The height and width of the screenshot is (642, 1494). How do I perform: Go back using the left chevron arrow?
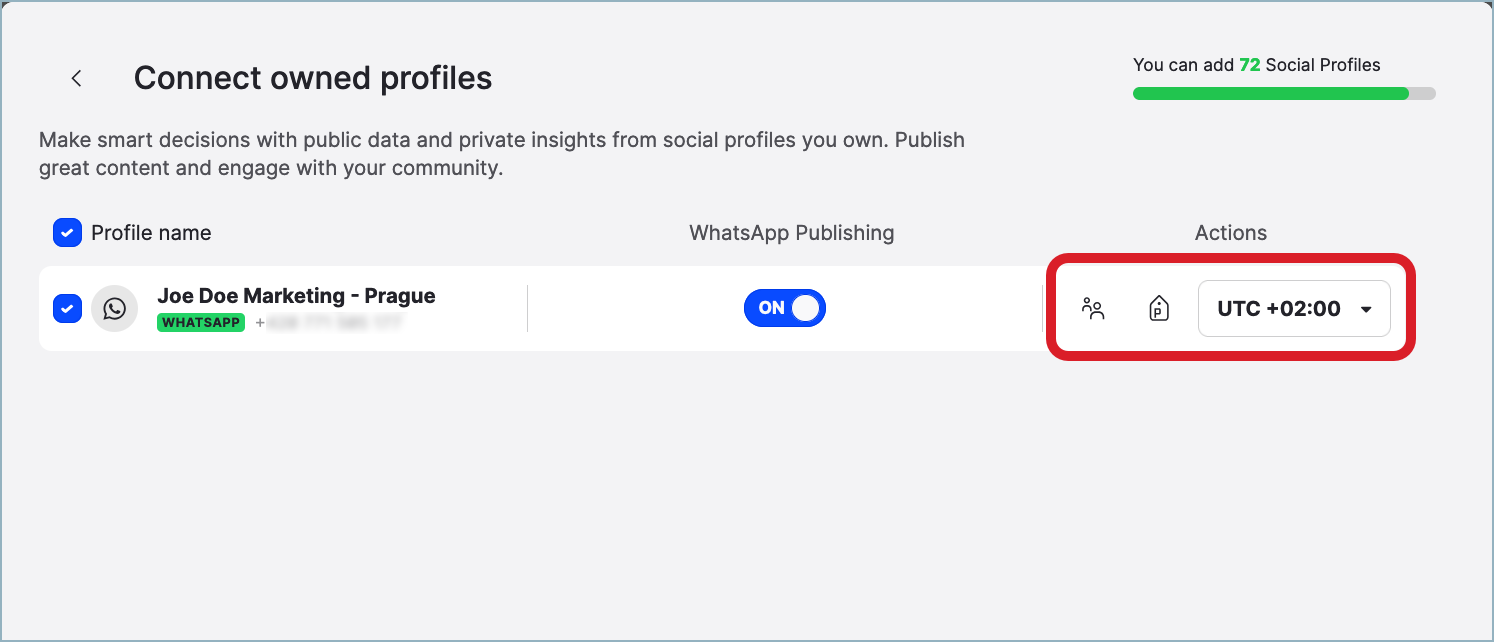tap(76, 78)
